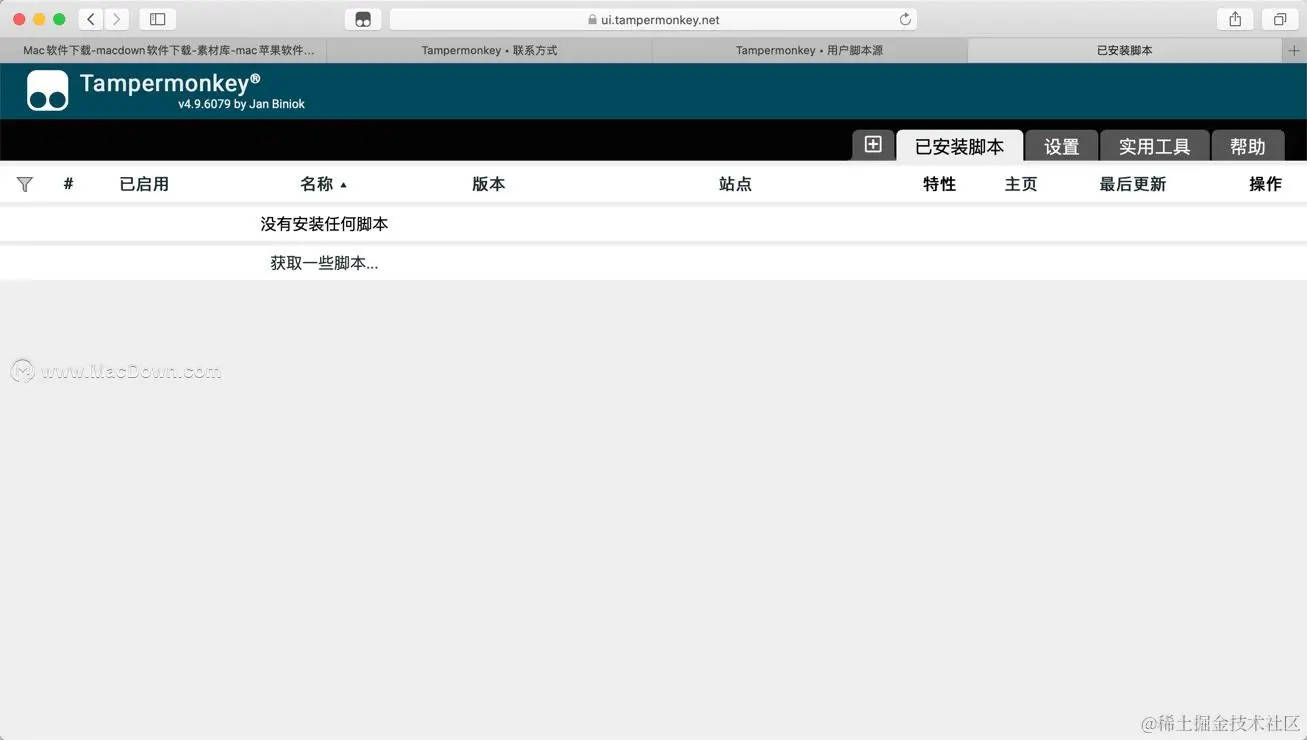Toggle the Safari sidebar icon
1307x740 pixels.
point(157,18)
